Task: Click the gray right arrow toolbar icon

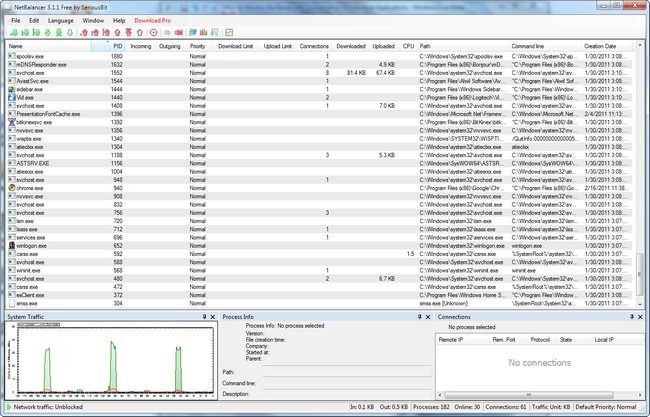Action: 167,32
